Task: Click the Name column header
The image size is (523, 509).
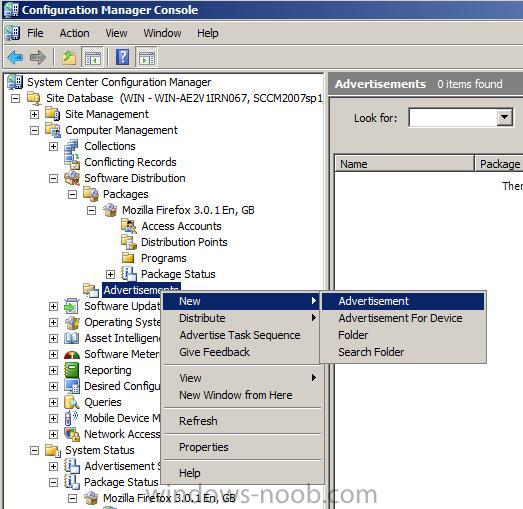Action: [x=404, y=164]
